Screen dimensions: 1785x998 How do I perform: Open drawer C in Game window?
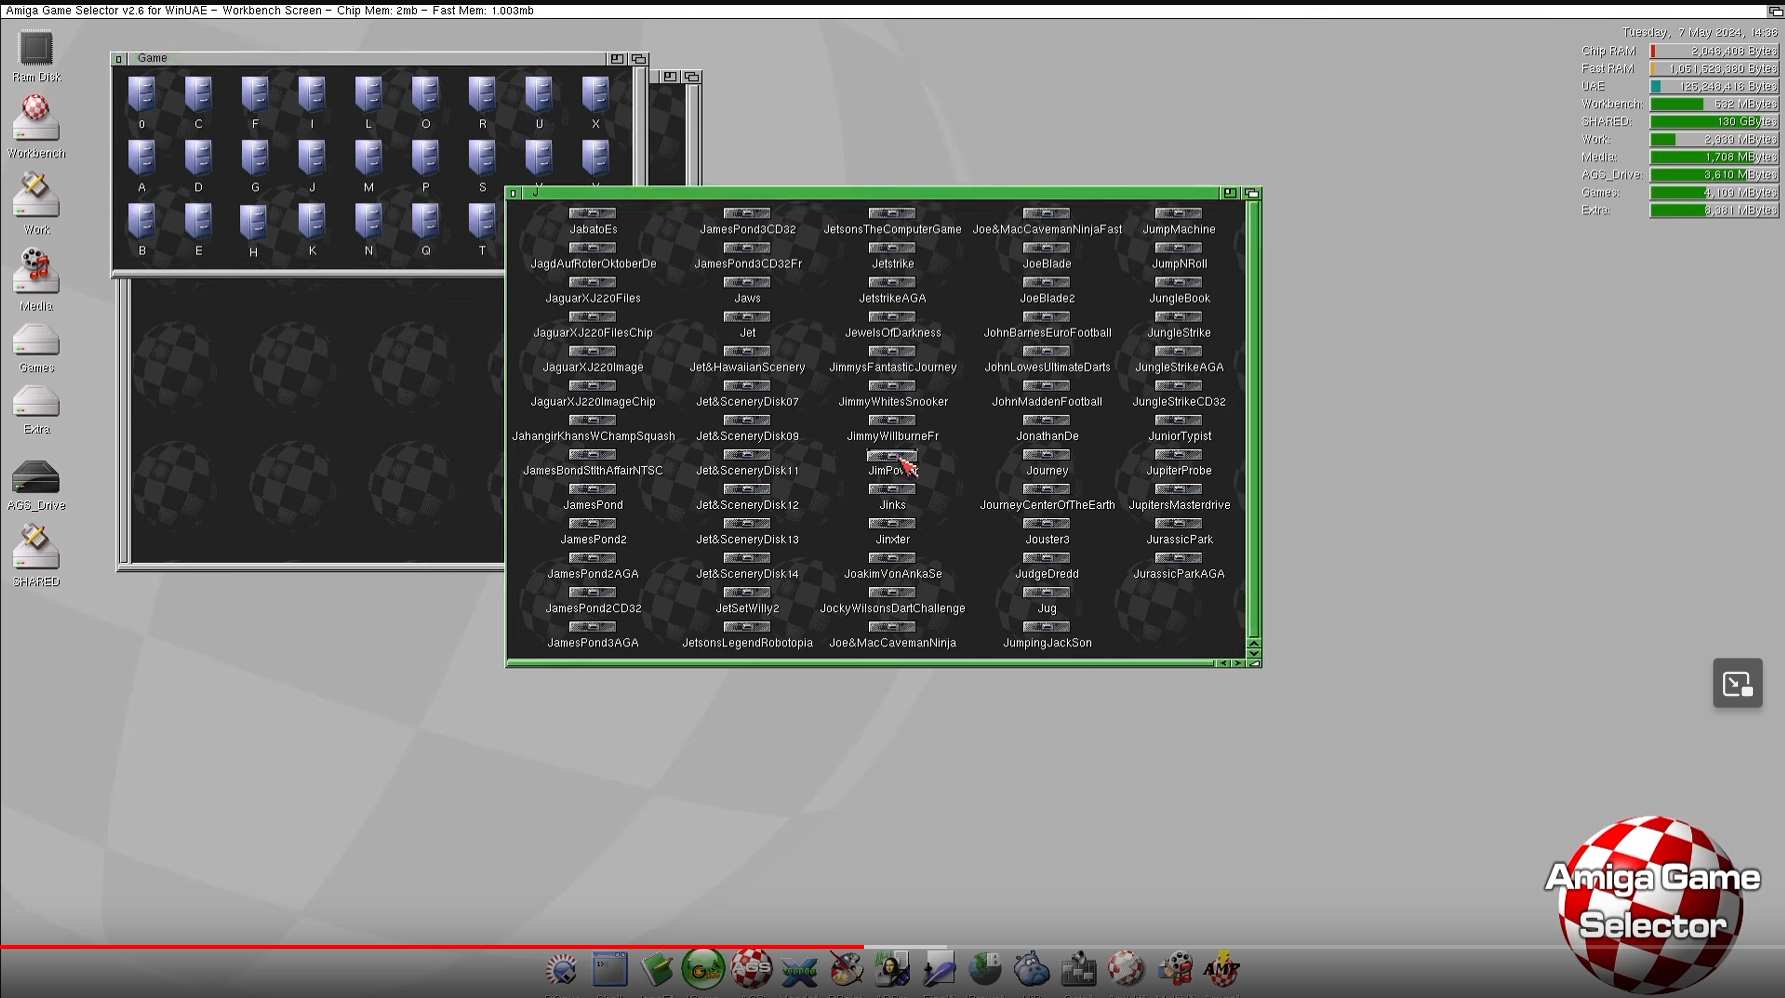[198, 103]
